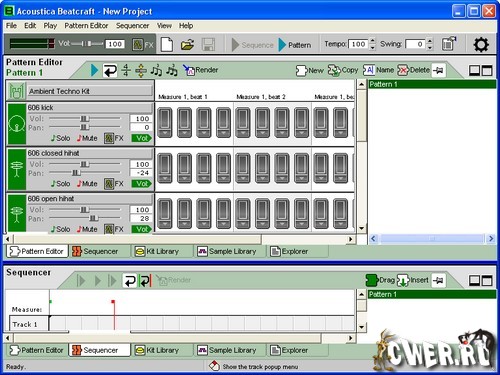Expand the Vol button on 606 open hihat
500x375 pixels.
(x=142, y=229)
